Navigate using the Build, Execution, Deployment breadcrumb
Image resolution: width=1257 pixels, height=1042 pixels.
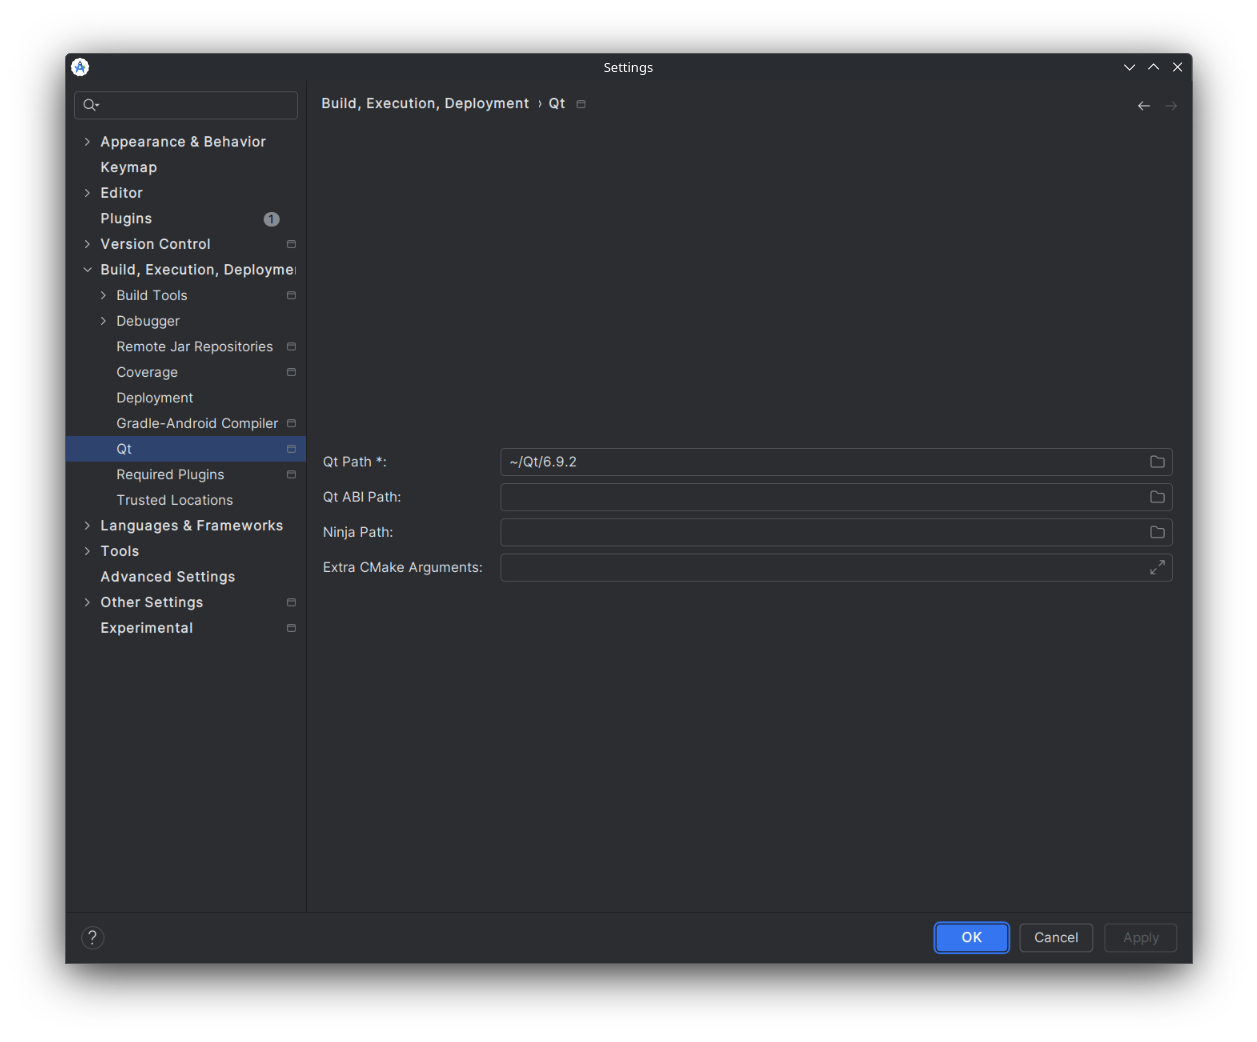click(x=424, y=103)
